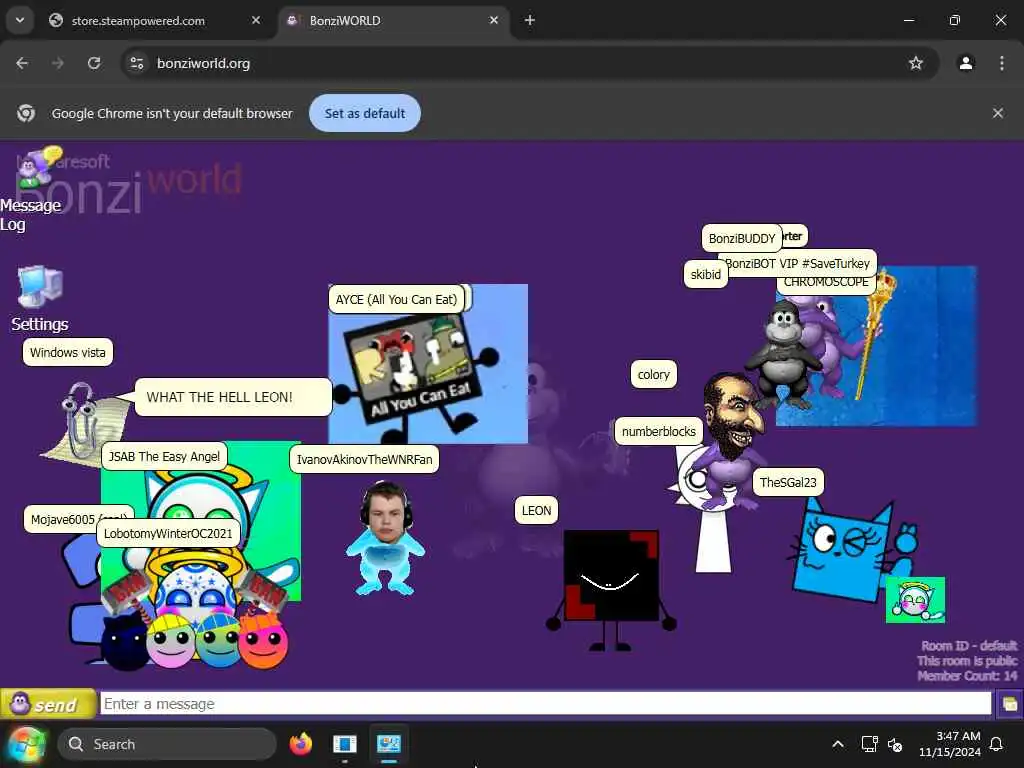This screenshot has height=768, width=1024.
Task: Open Firefox from the taskbar
Action: click(x=300, y=744)
